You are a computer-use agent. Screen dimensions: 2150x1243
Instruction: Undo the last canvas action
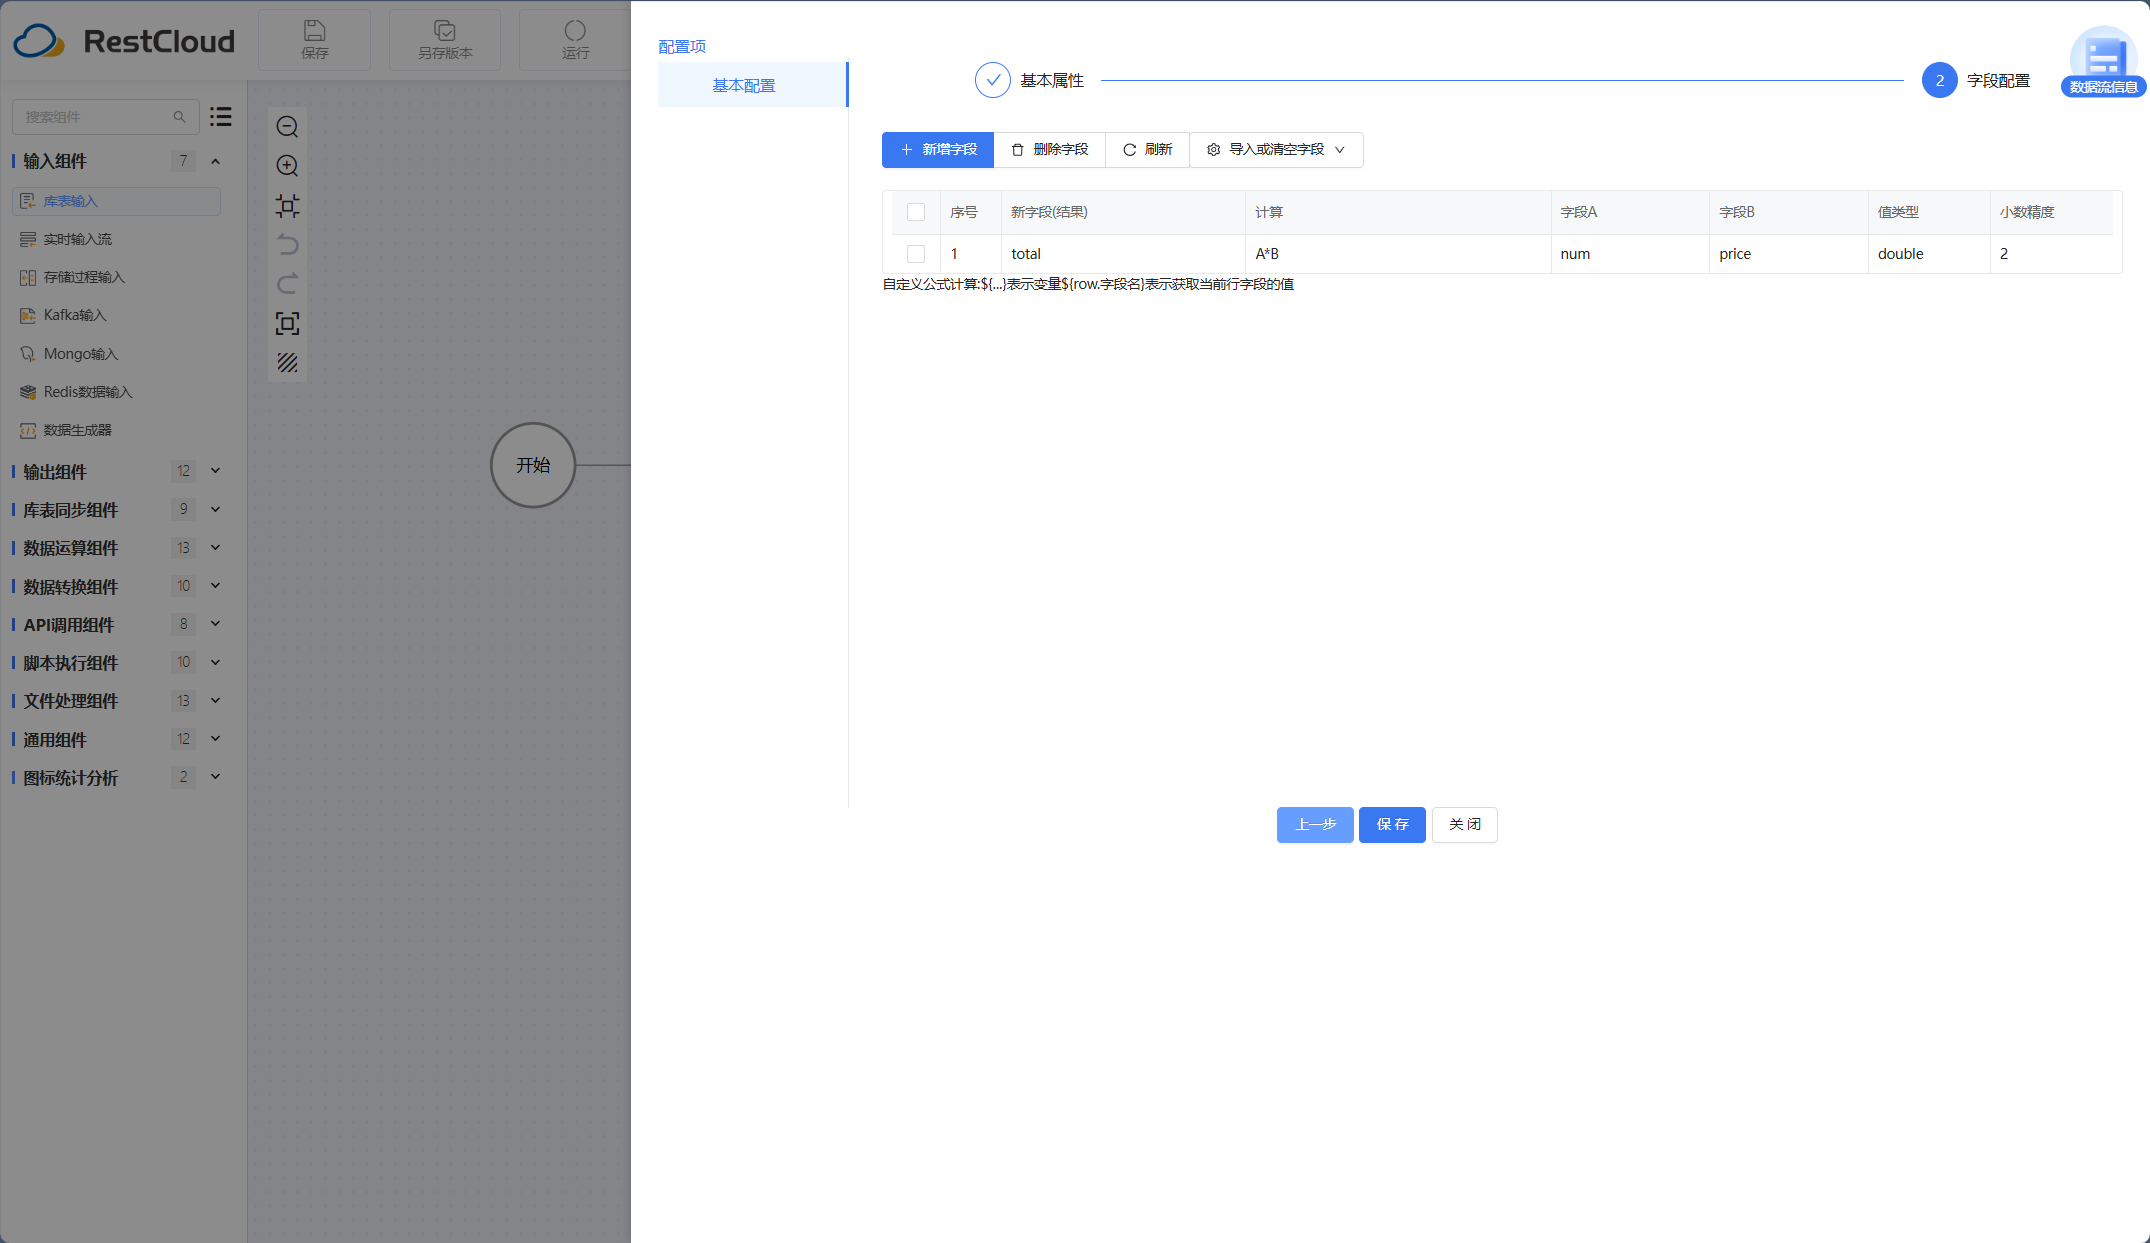[287, 245]
